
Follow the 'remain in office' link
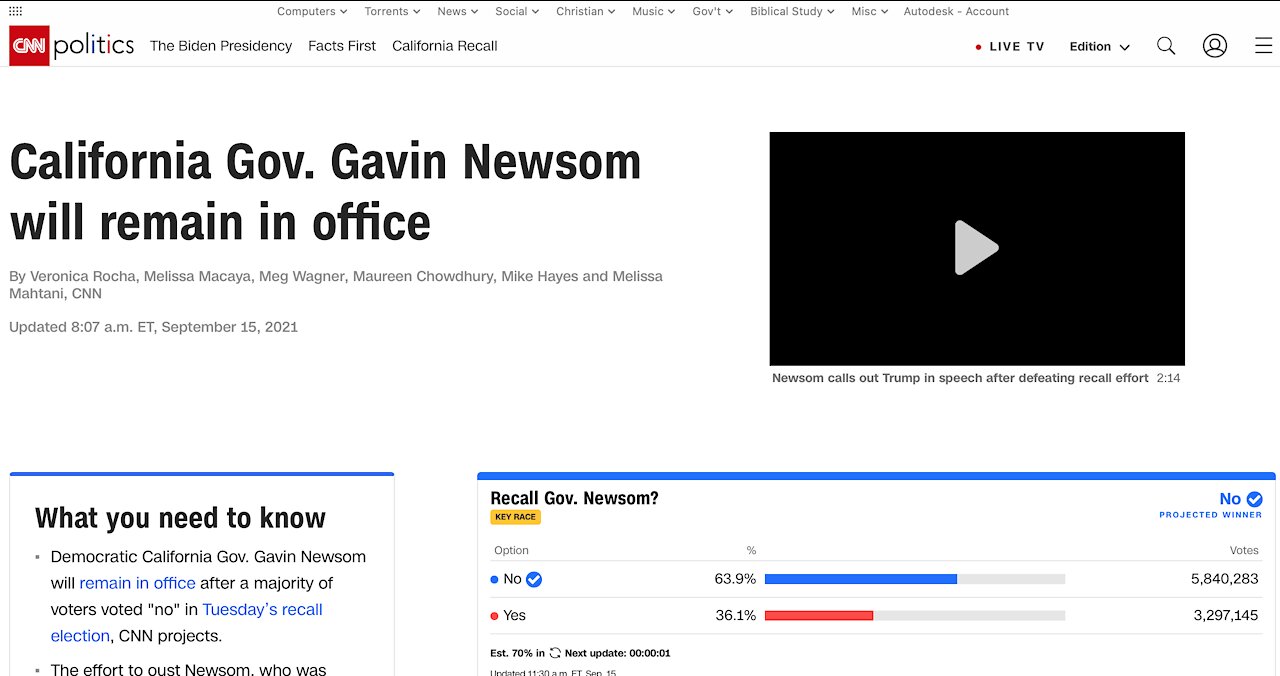(x=137, y=583)
